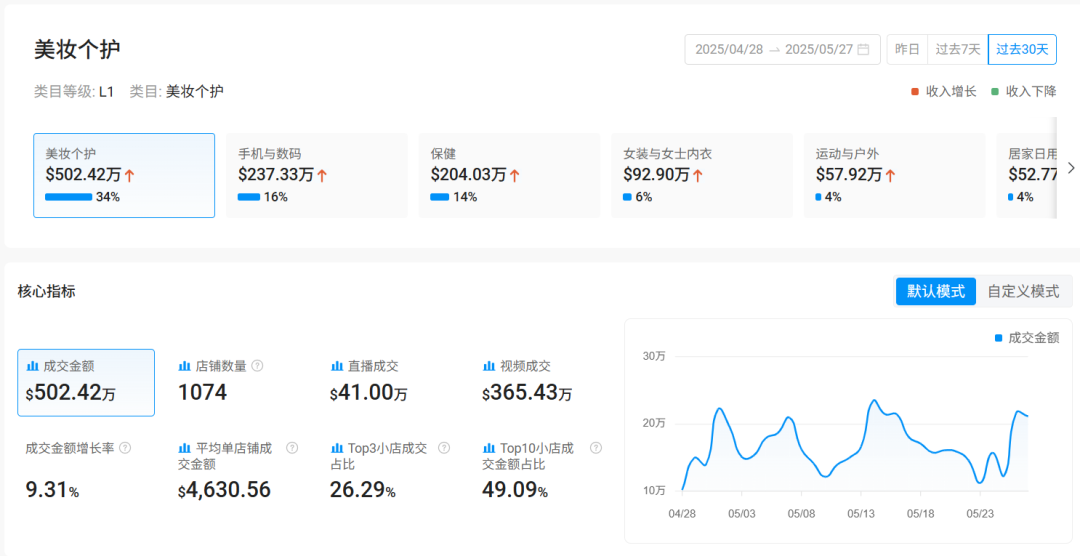Click the help icon beside 平均单店铺成交金额
The height and width of the screenshot is (556, 1080).
pyautogui.click(x=292, y=448)
